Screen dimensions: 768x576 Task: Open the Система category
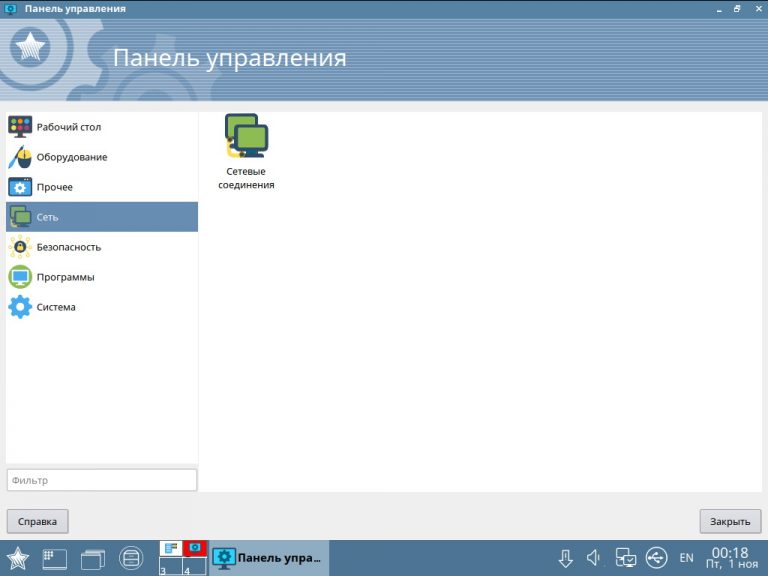coord(102,307)
